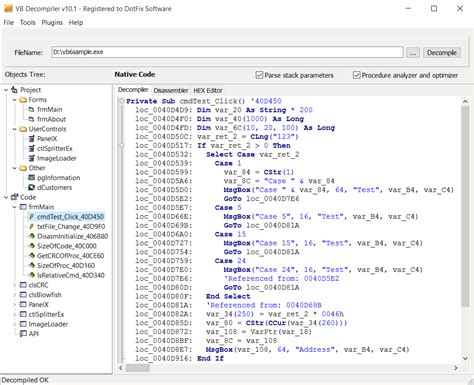
Task: Click horizontal scrollbar left arrow in code view
Action: click(121, 368)
